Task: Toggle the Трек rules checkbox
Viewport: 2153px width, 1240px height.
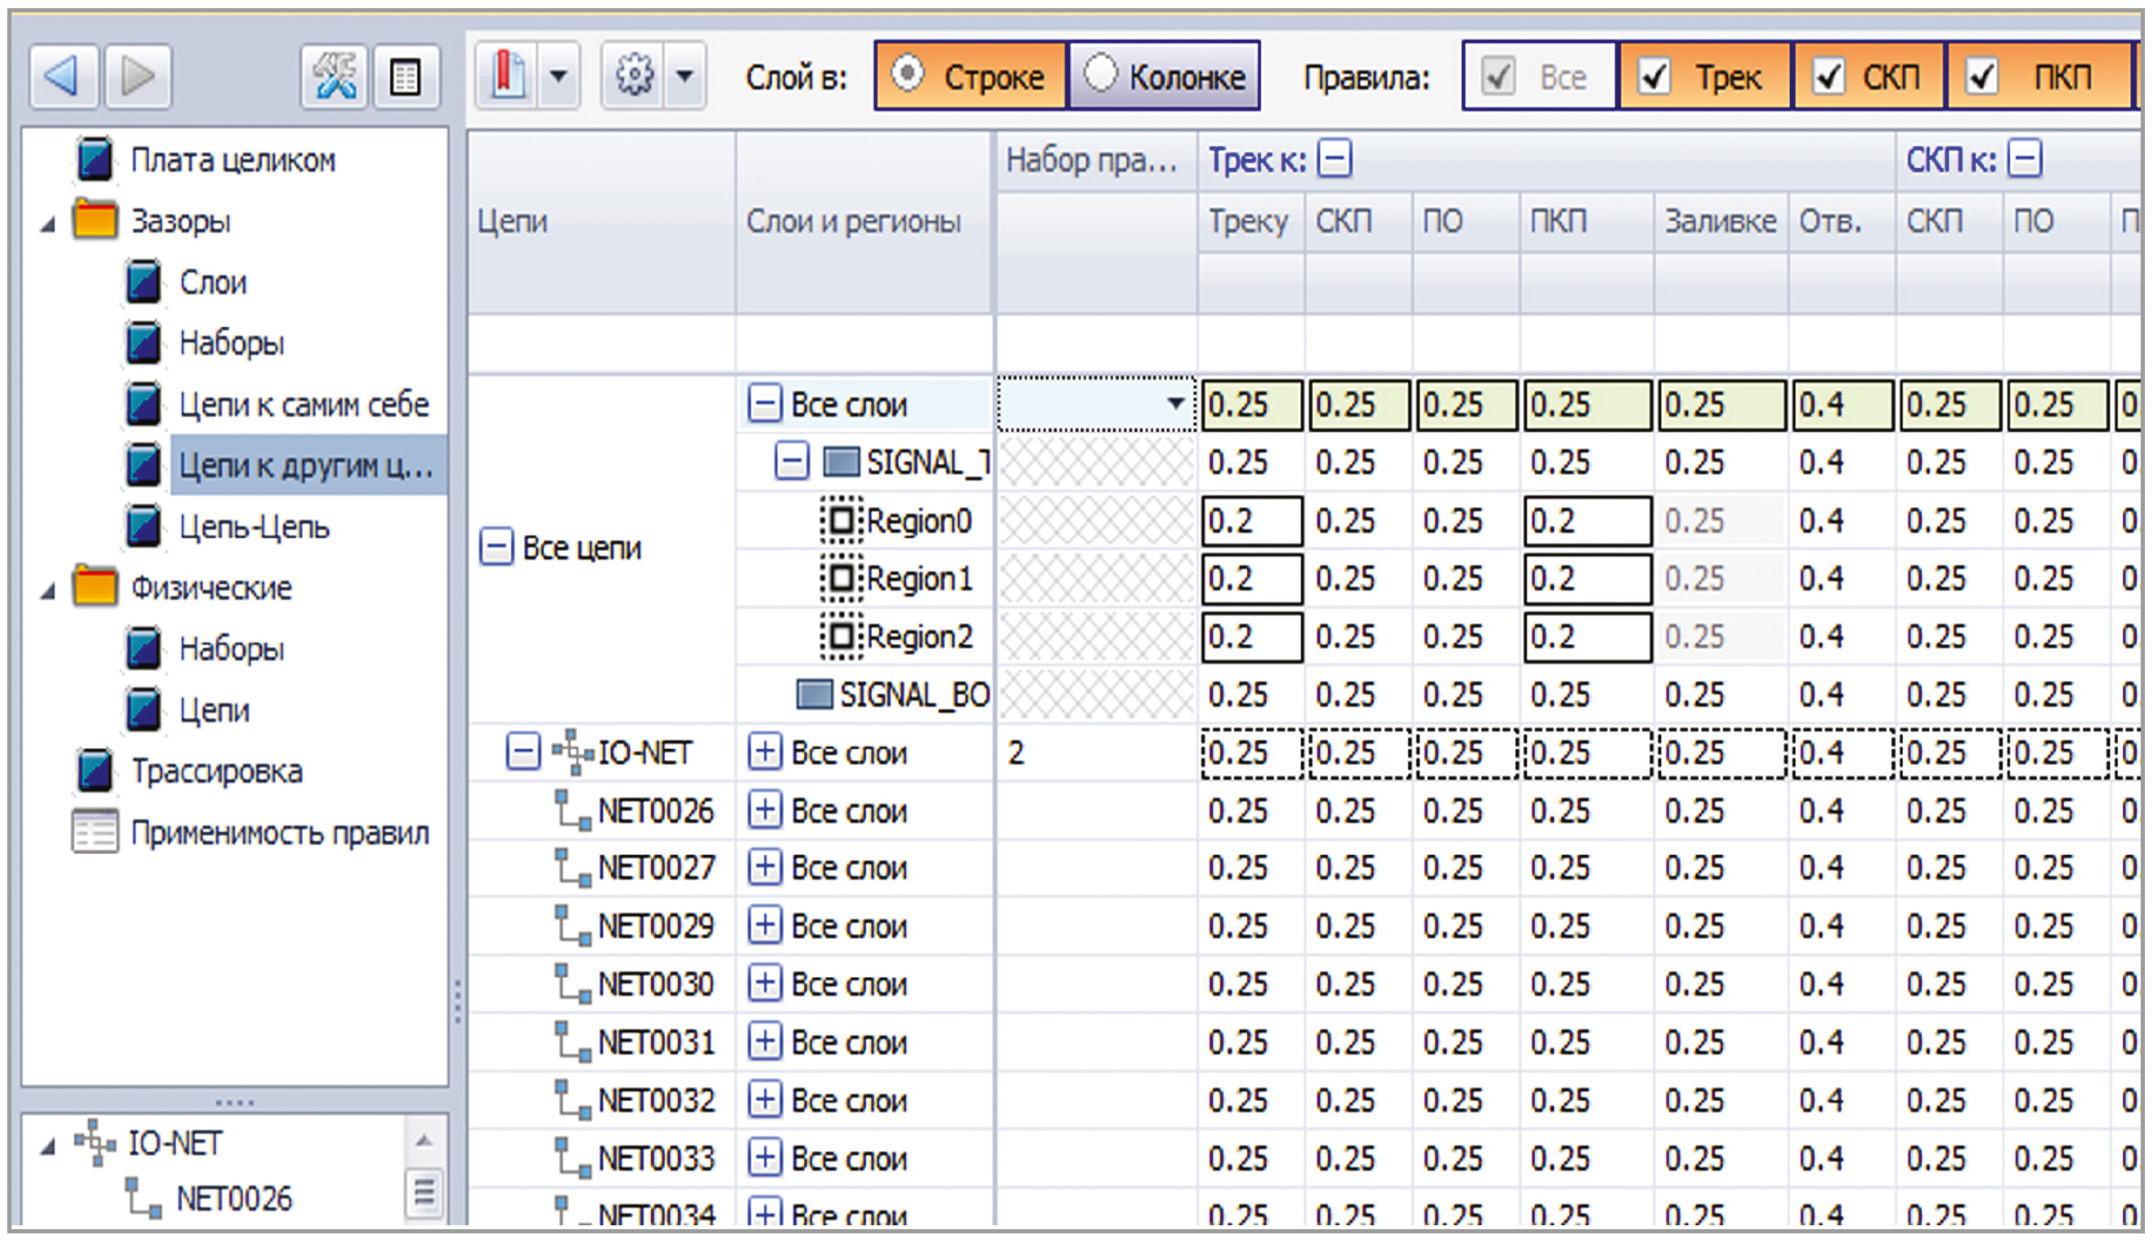Action: [x=1654, y=76]
